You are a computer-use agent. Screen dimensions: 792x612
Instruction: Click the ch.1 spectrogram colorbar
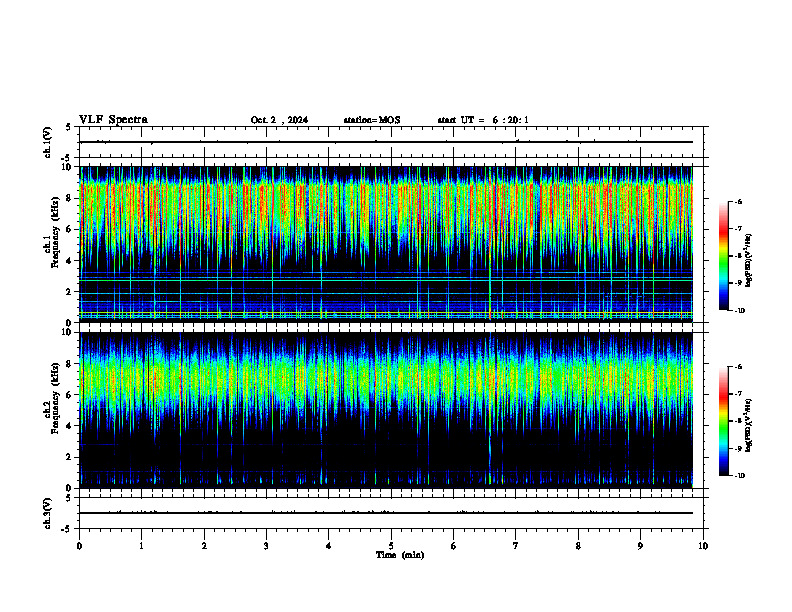(x=723, y=256)
